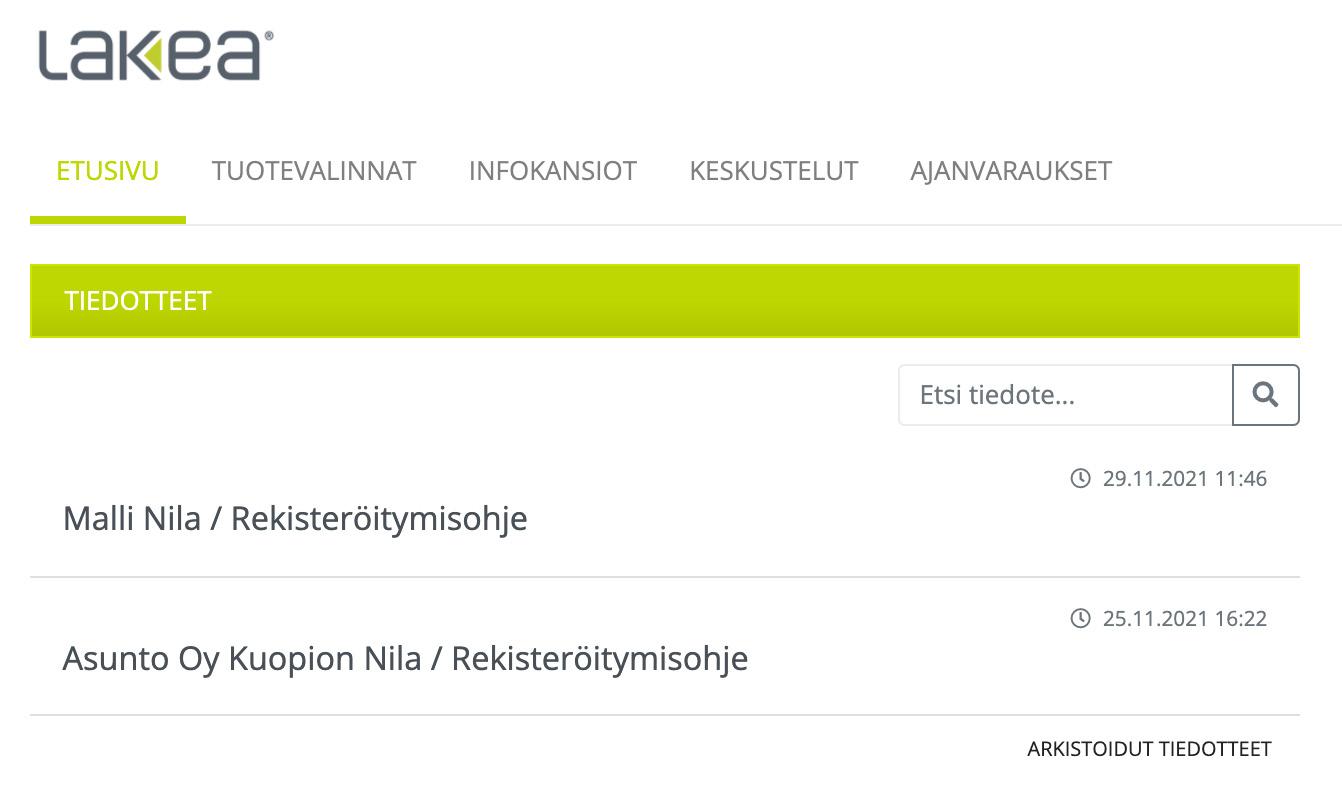1342x787 pixels.
Task: Open Asunto Oy Kuopion Nila announcement
Action: click(405, 659)
